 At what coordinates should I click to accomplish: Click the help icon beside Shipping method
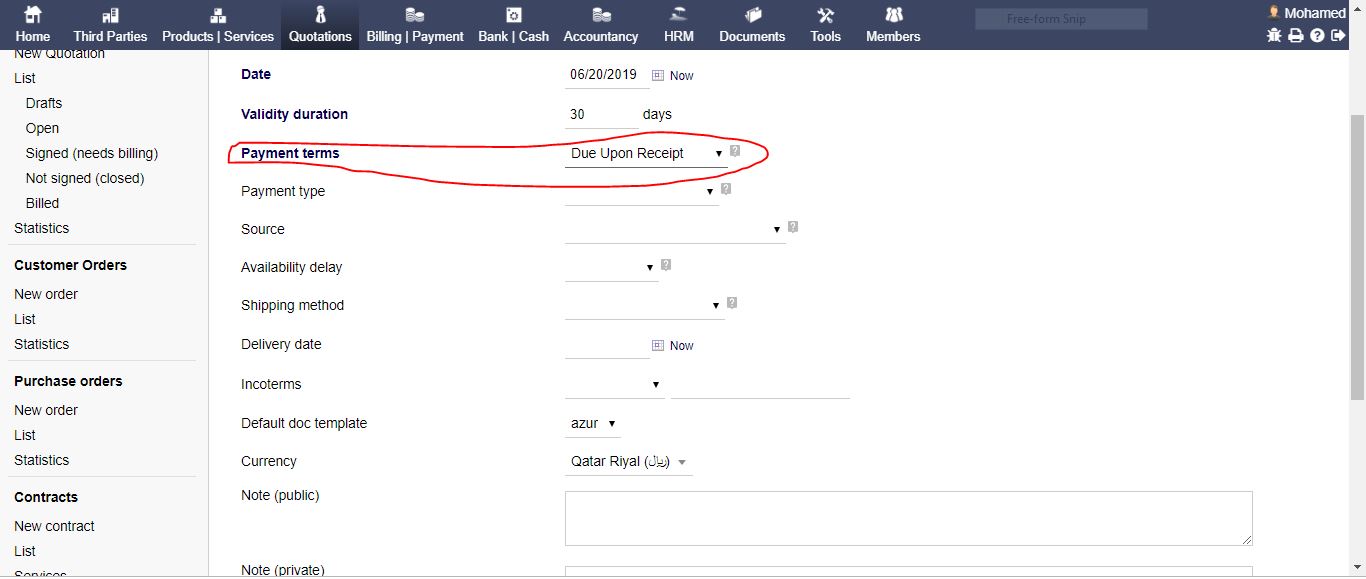[x=732, y=302]
